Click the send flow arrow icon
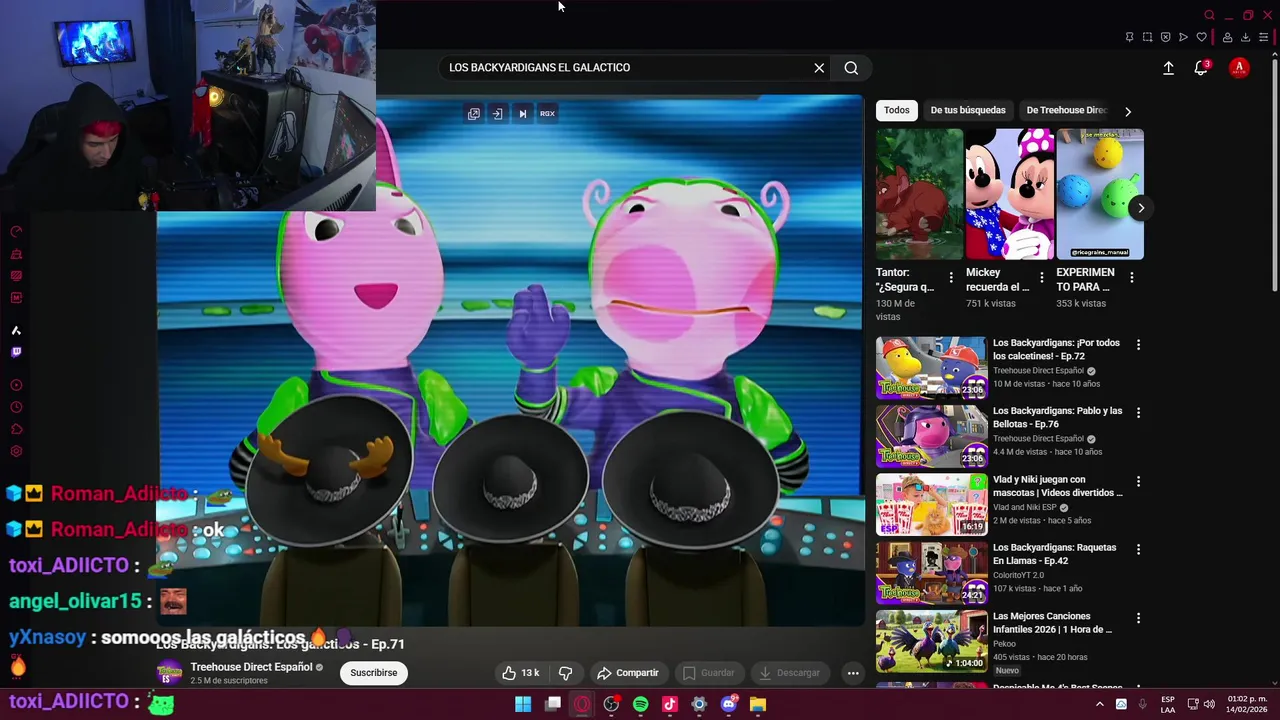Image resolution: width=1280 pixels, height=720 pixels. coord(1183,37)
